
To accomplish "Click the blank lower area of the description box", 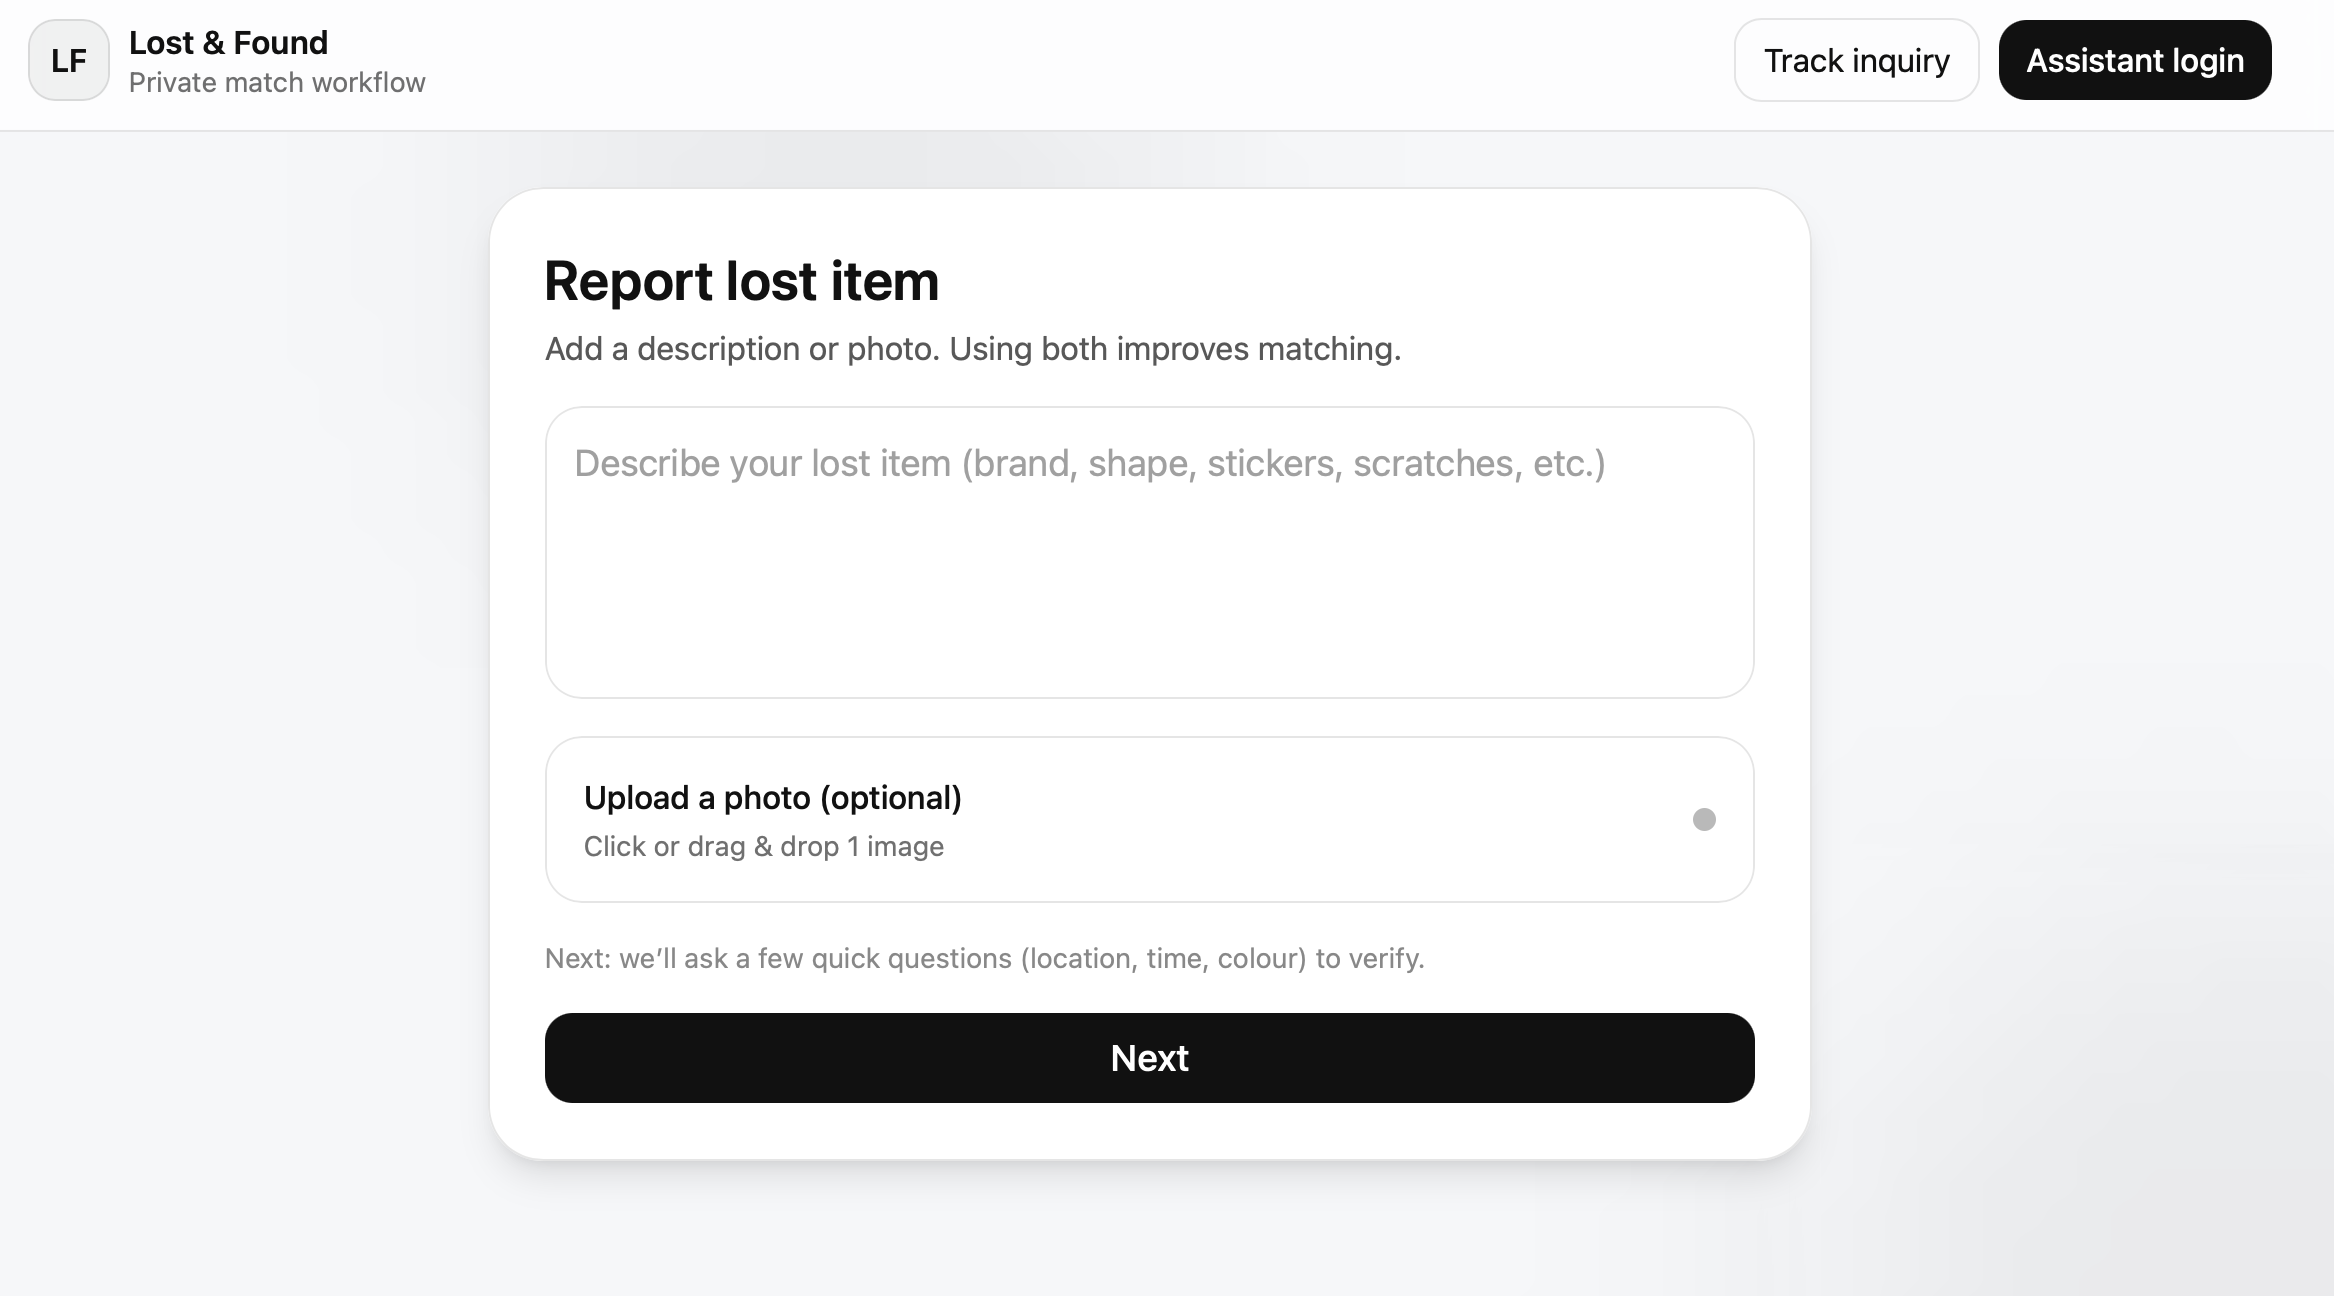I will (x=1149, y=610).
